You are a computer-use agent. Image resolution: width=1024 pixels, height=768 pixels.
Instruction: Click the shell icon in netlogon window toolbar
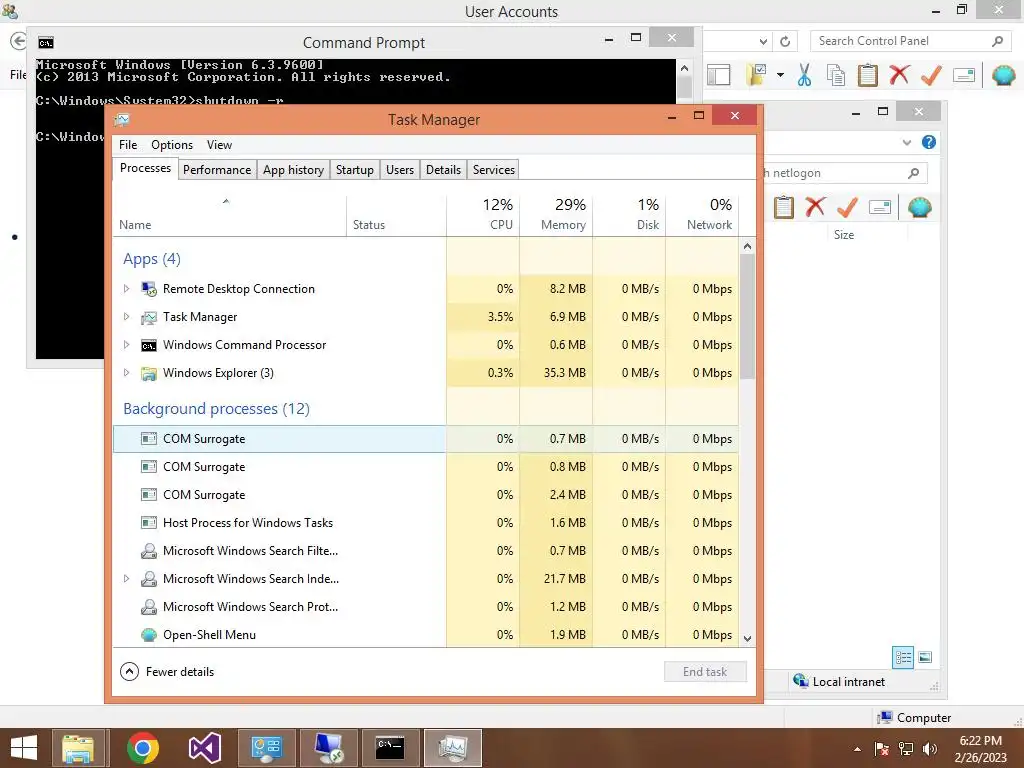pos(920,208)
